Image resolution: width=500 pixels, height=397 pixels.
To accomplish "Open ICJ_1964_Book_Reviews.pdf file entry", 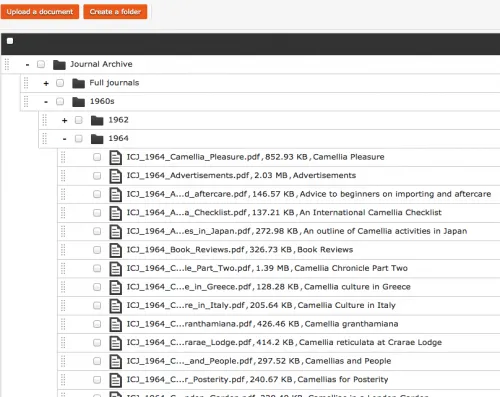I will pyautogui.click(x=240, y=250).
